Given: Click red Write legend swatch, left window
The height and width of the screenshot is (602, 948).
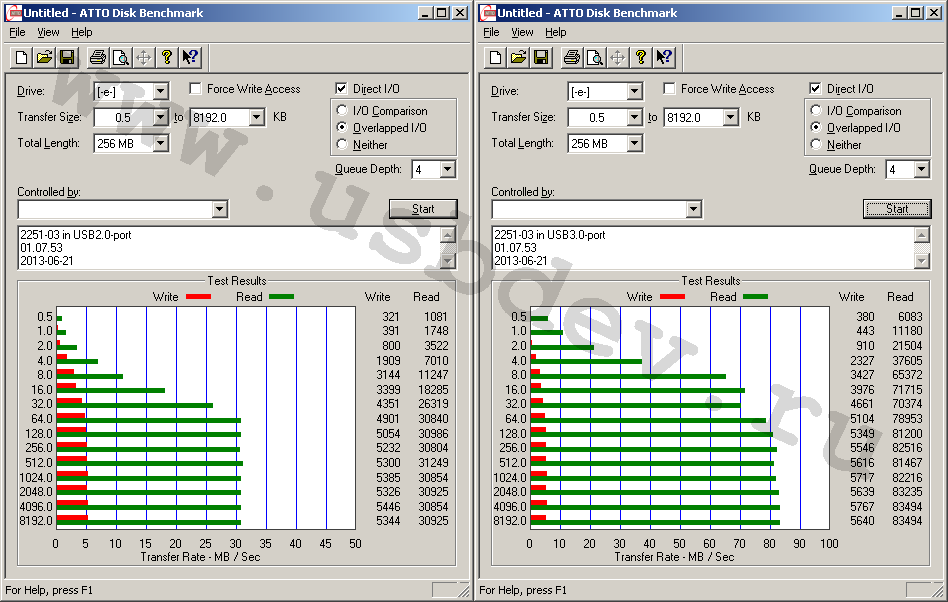Looking at the screenshot, I should [198, 297].
